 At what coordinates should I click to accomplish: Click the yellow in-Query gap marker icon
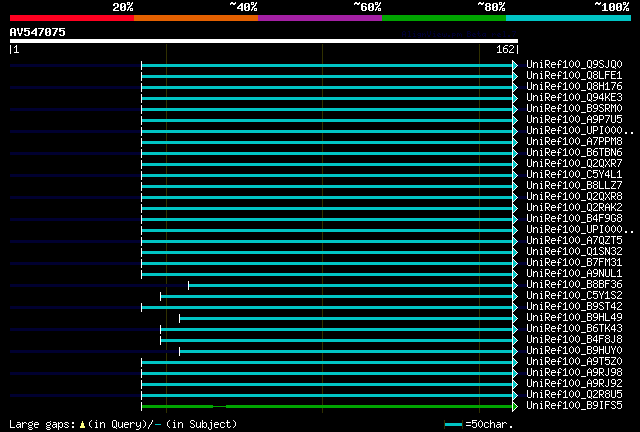coord(82,425)
